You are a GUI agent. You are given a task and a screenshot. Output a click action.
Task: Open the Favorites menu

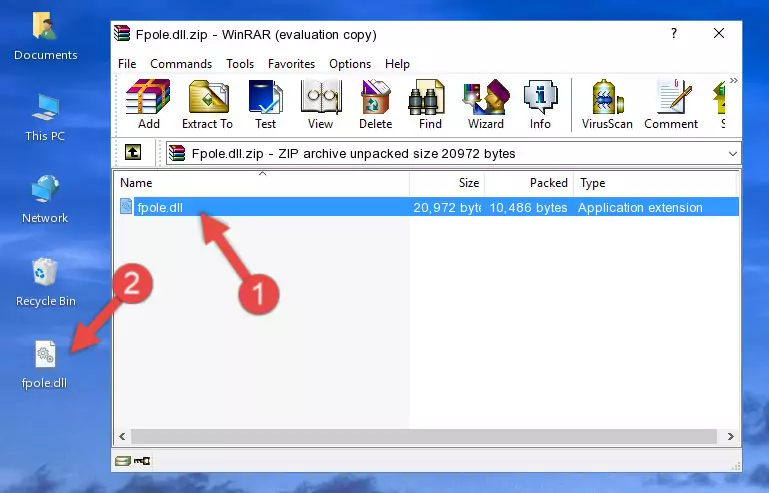(x=291, y=64)
